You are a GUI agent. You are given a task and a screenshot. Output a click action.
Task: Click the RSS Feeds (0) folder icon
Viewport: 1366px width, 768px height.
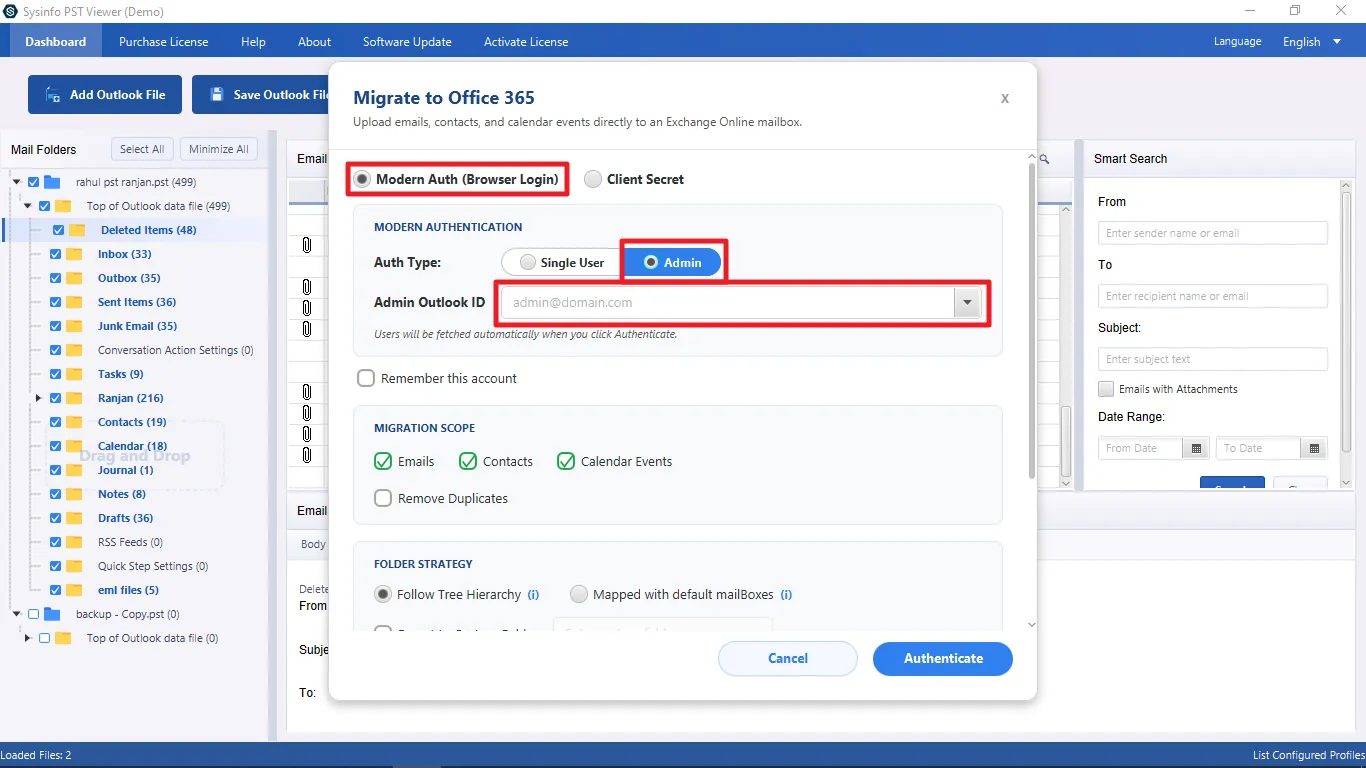(x=74, y=542)
